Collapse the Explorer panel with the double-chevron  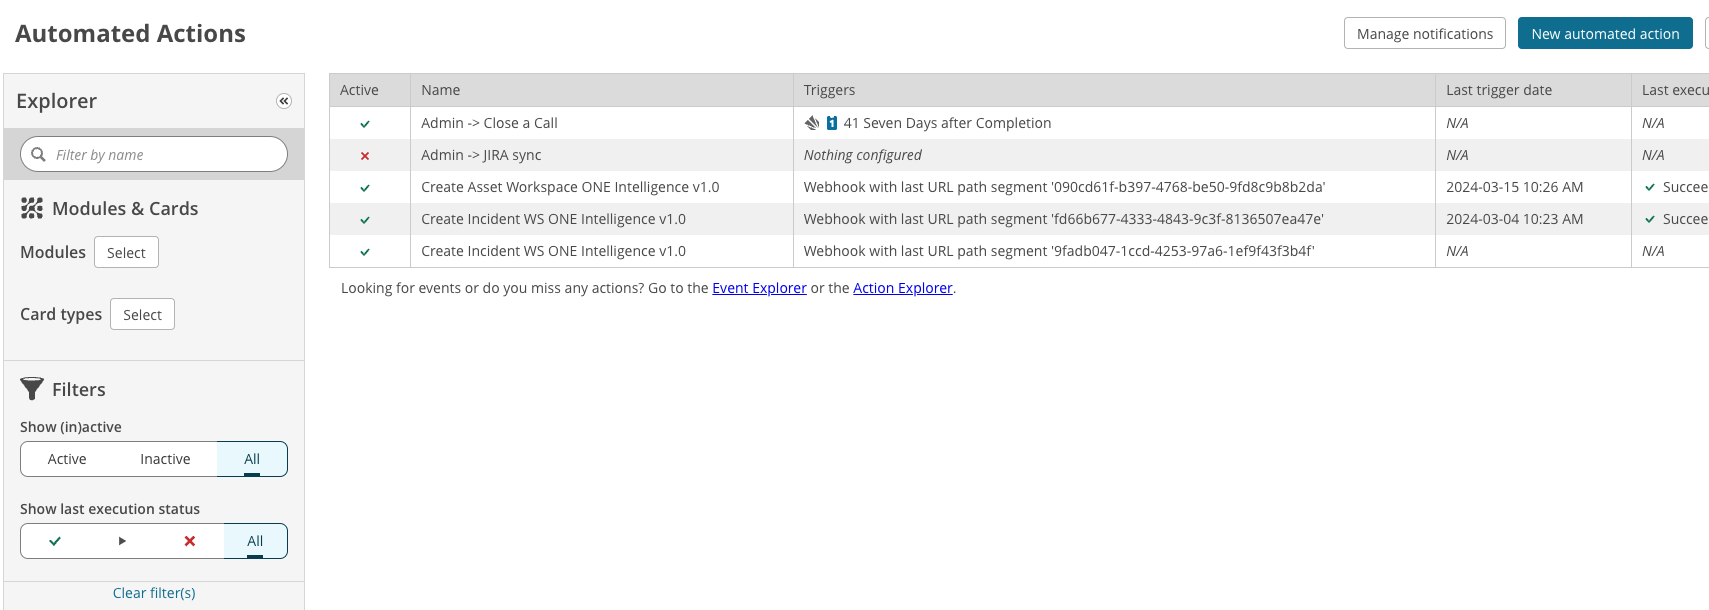284,100
